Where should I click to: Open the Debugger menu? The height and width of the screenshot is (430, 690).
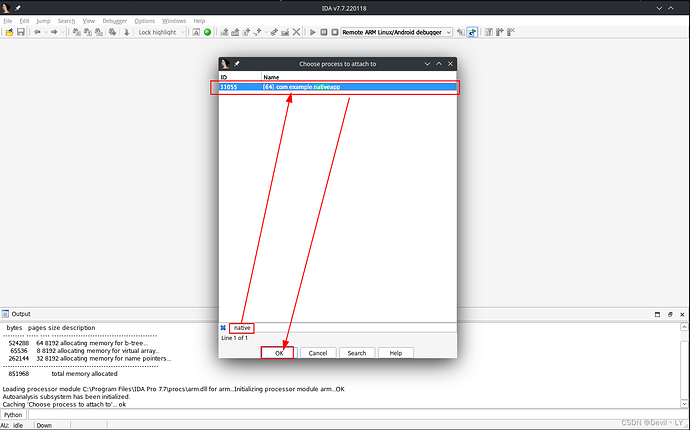pos(114,21)
